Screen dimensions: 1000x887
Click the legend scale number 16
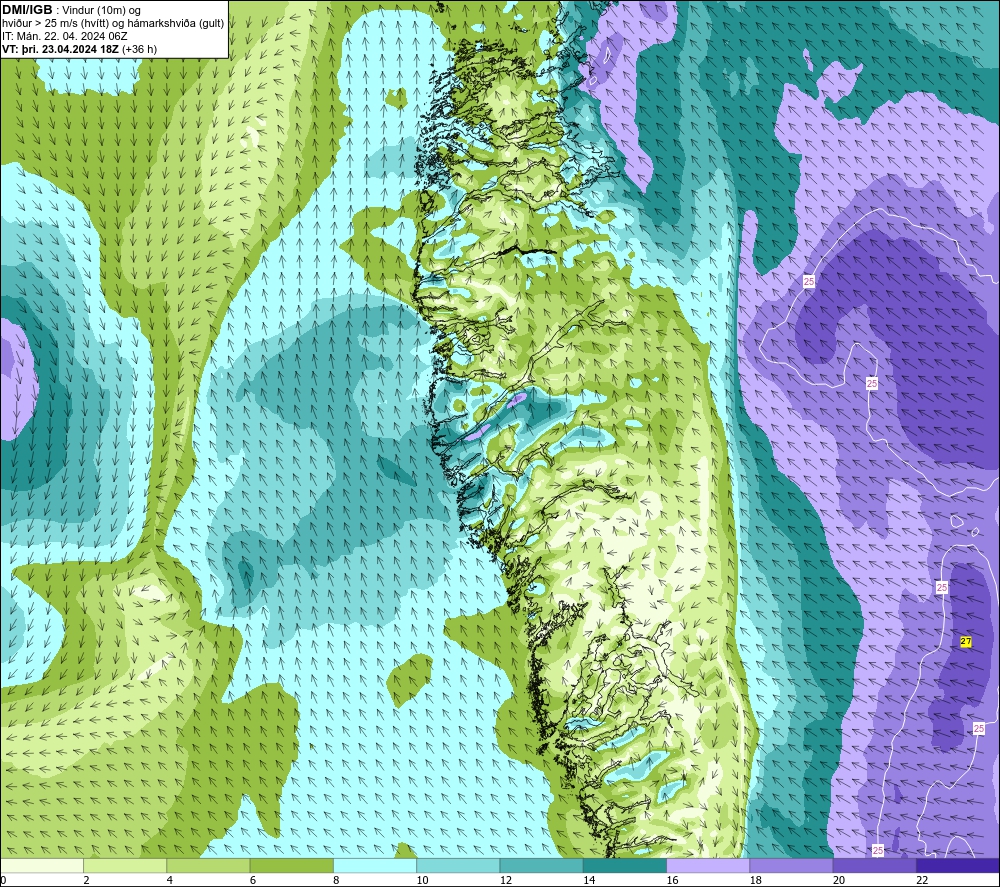click(672, 880)
